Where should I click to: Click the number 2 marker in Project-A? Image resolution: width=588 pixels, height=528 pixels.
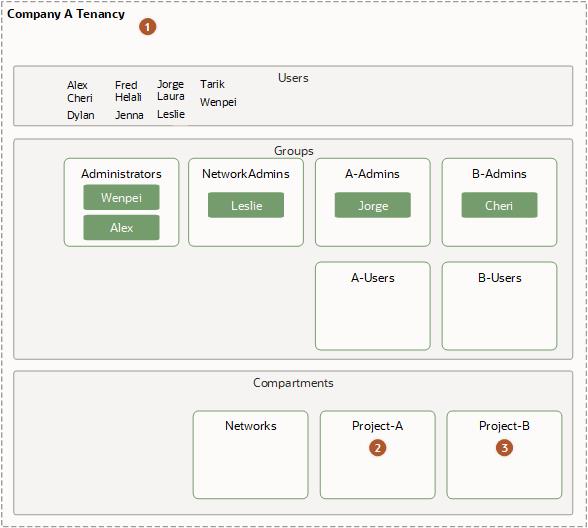point(377,448)
